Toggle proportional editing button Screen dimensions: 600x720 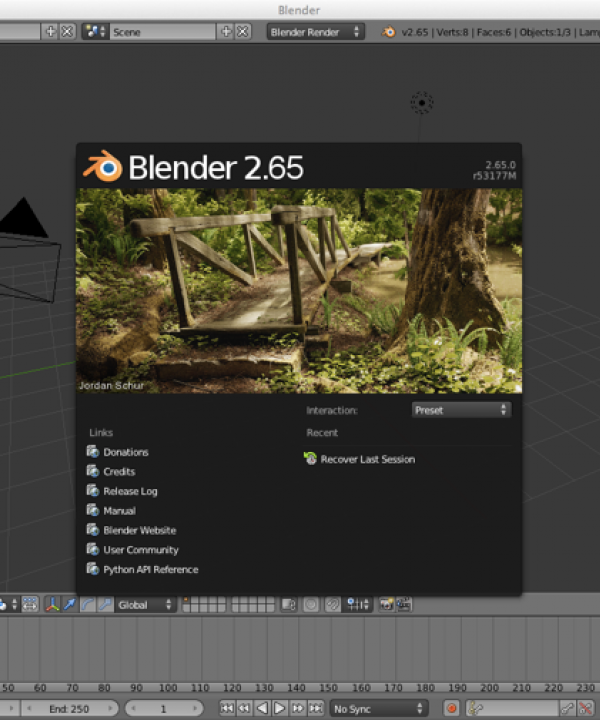311,605
